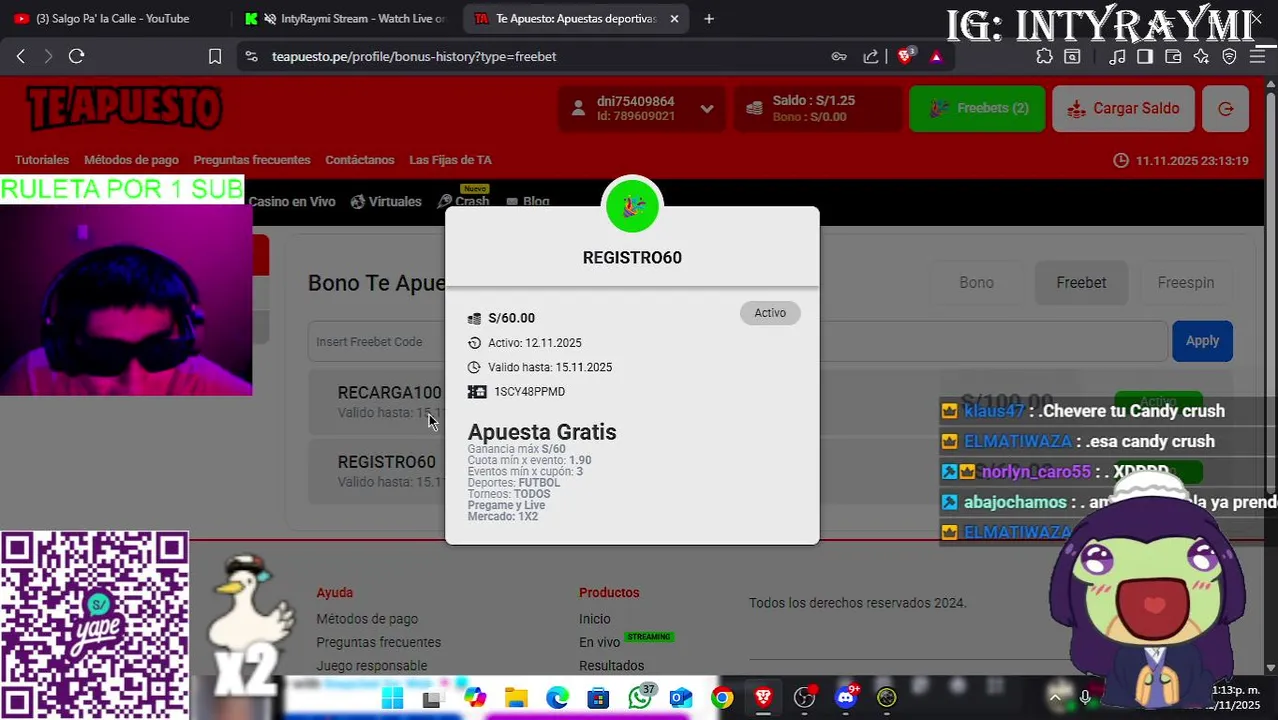Open Outlook from the taskbar

681,698
